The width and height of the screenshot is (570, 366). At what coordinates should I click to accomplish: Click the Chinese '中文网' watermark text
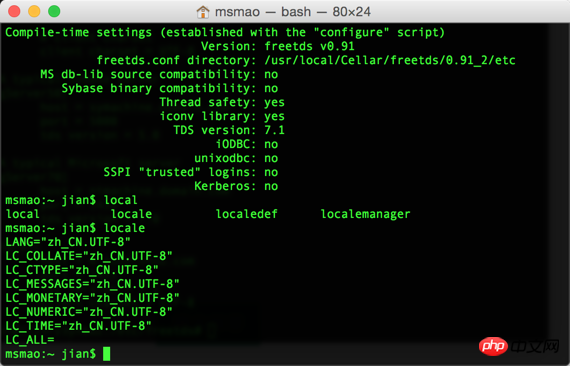(534, 347)
